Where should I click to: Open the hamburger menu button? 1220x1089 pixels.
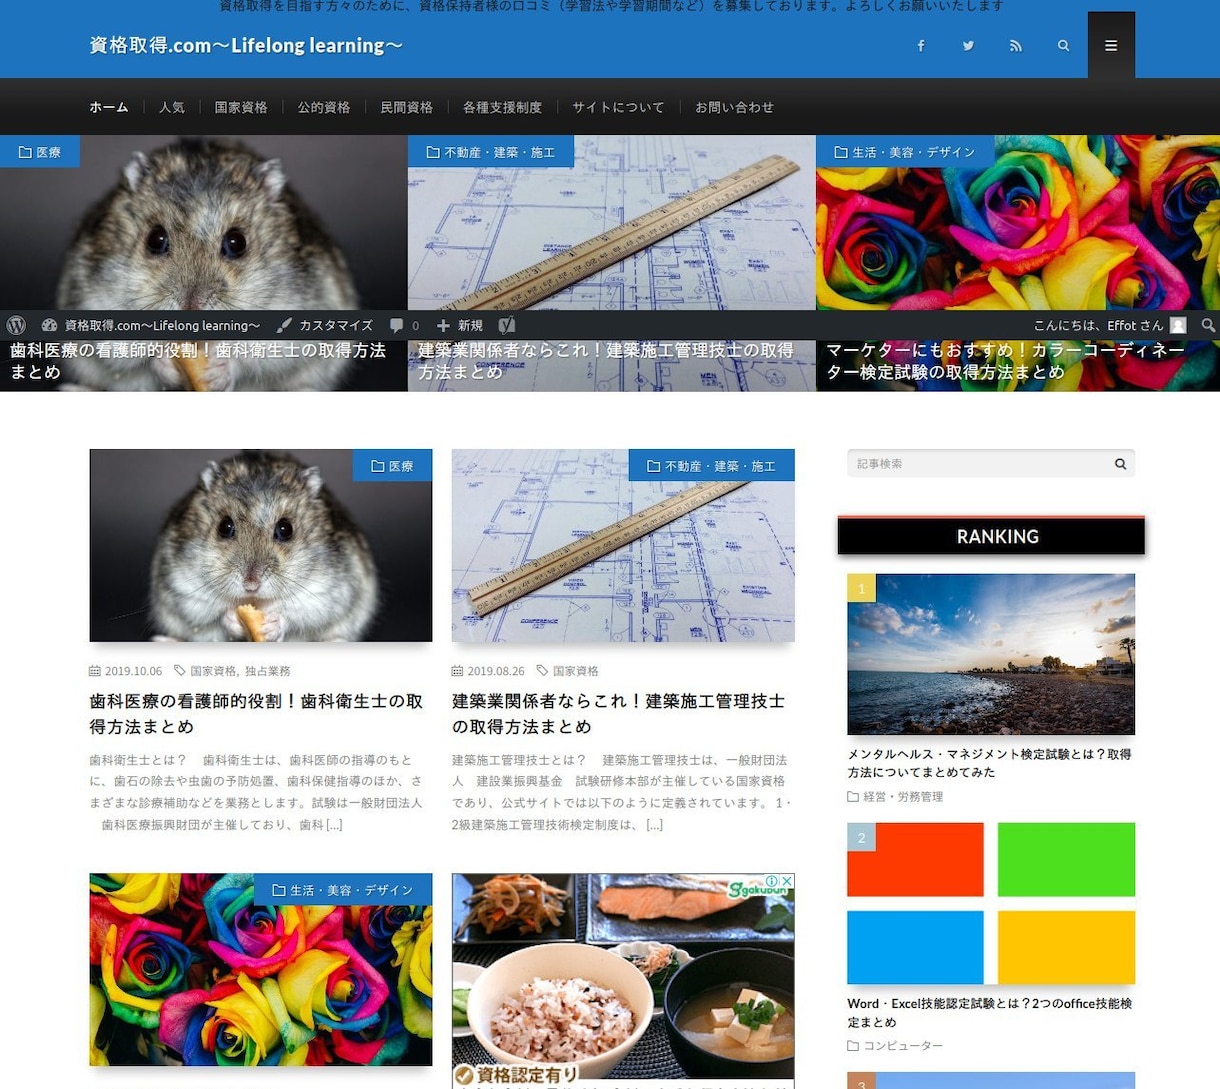(x=1111, y=45)
